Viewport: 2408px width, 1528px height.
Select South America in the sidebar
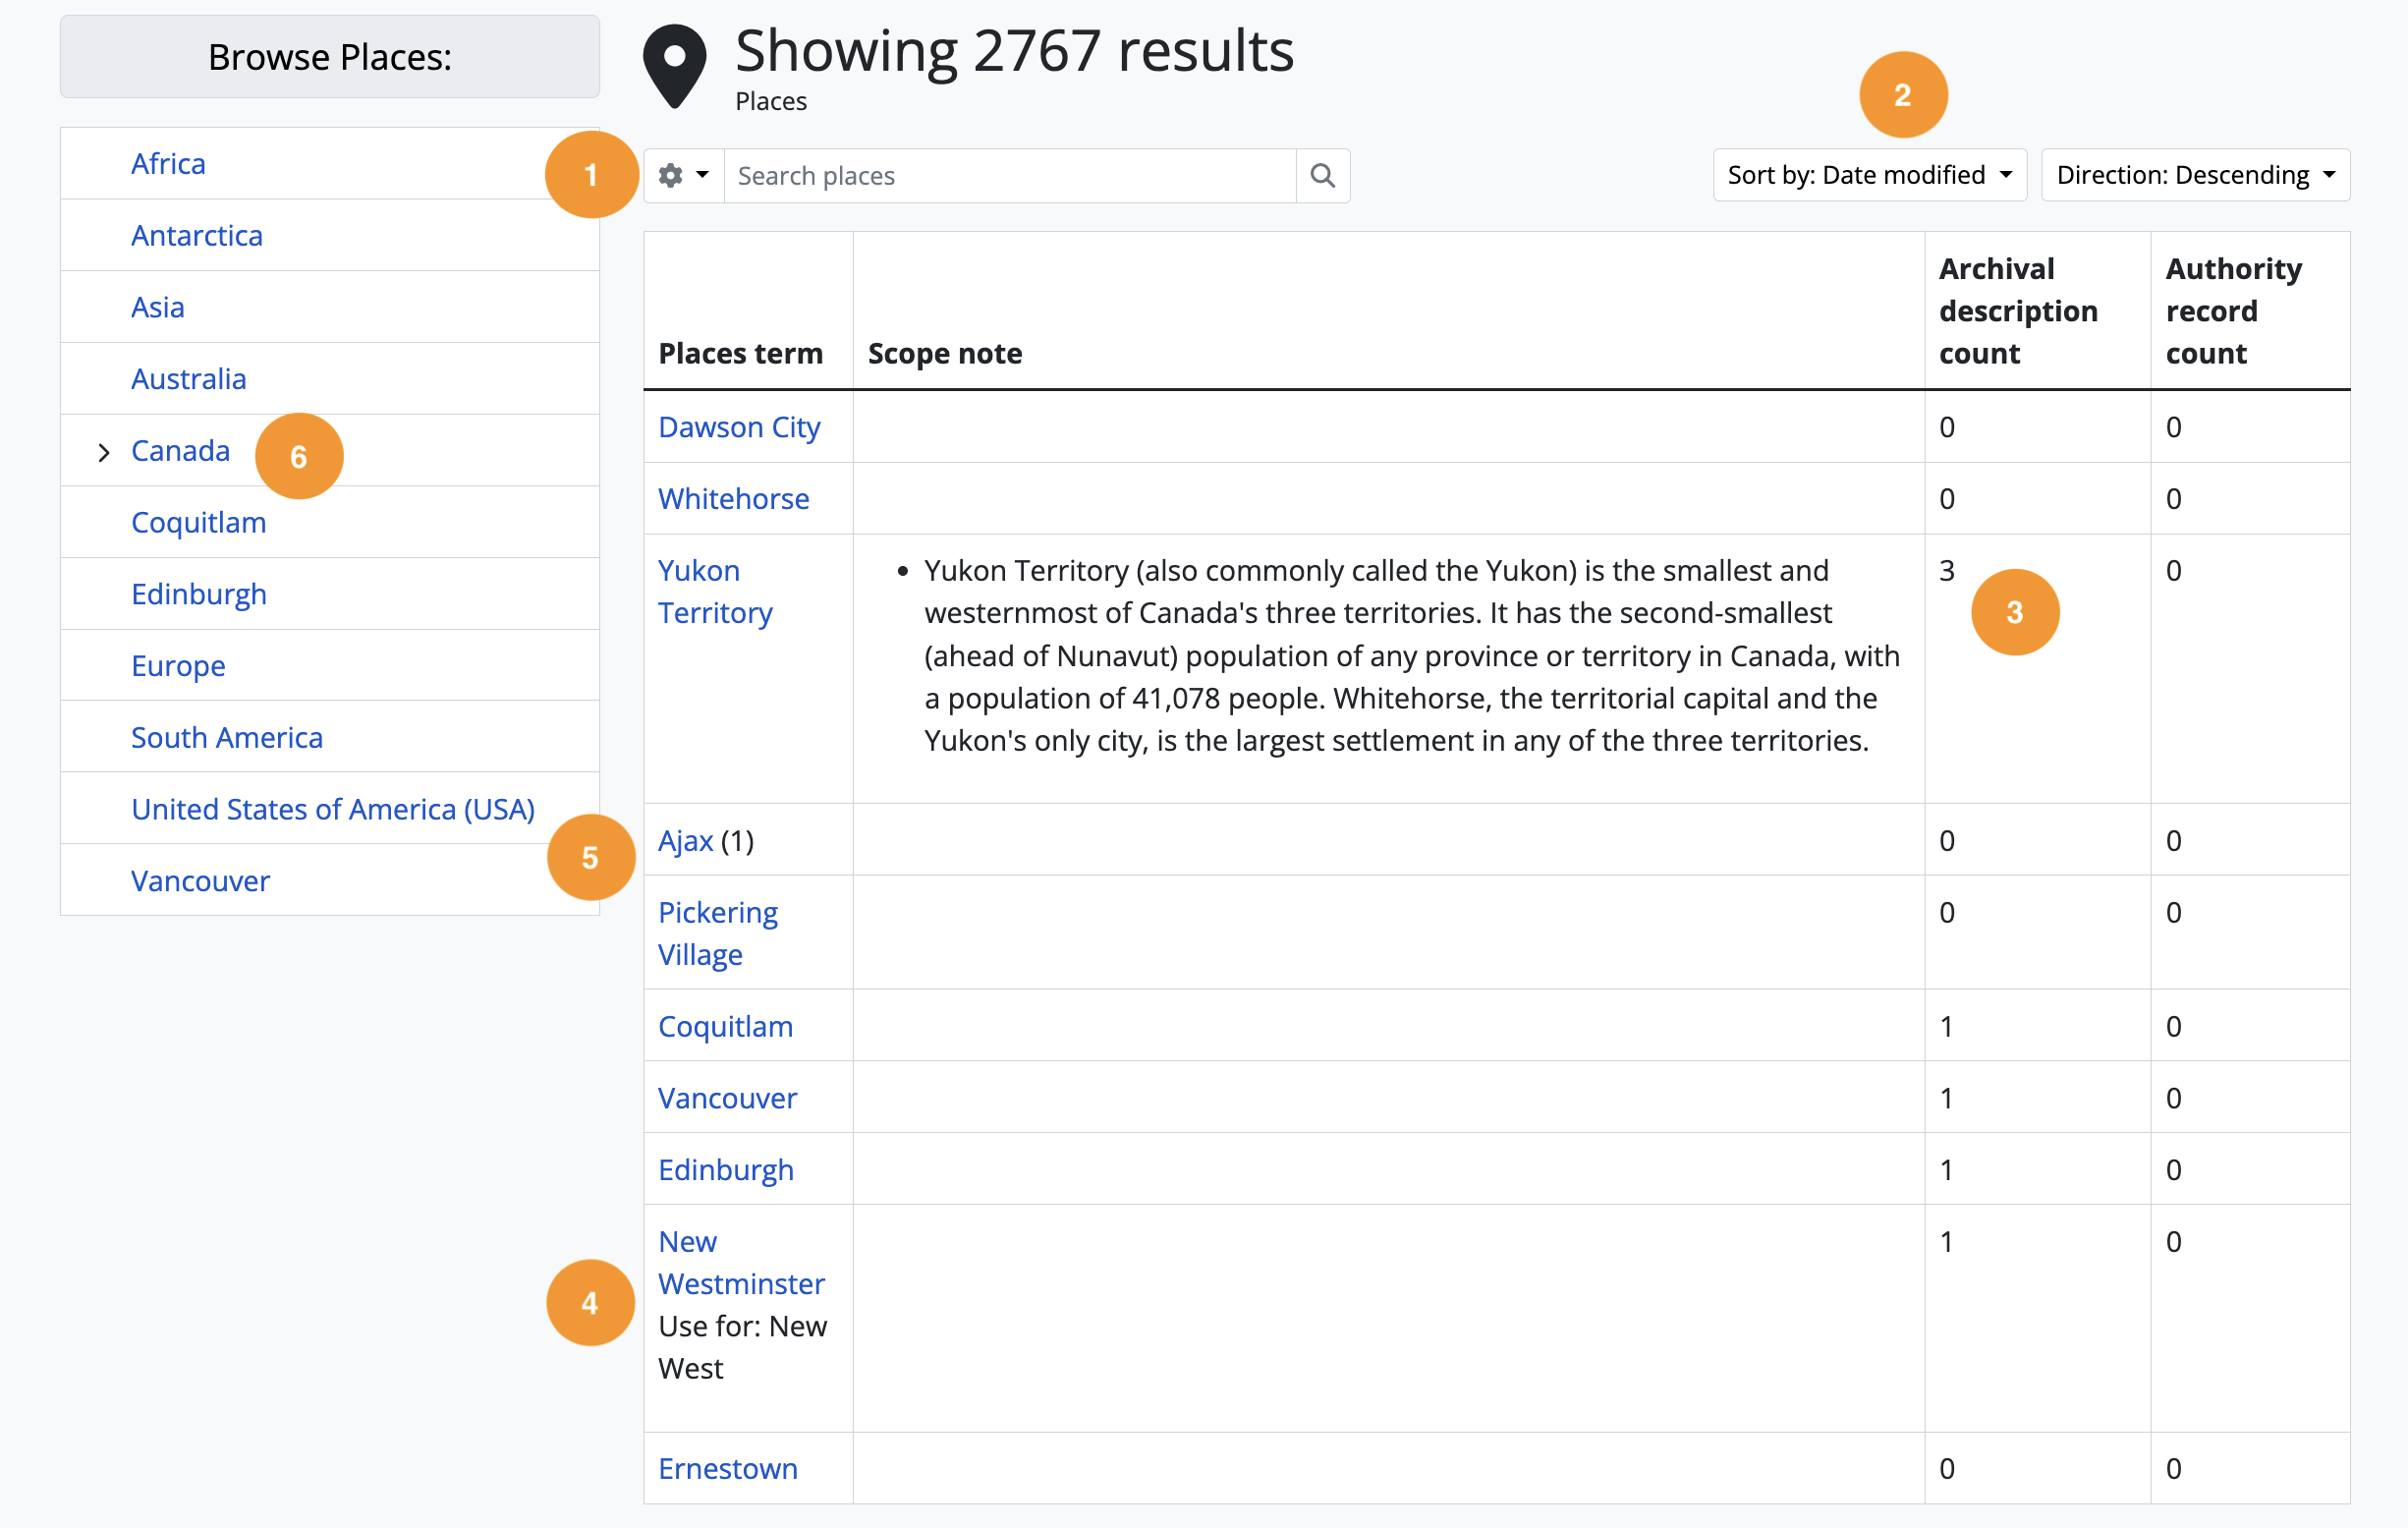point(227,737)
